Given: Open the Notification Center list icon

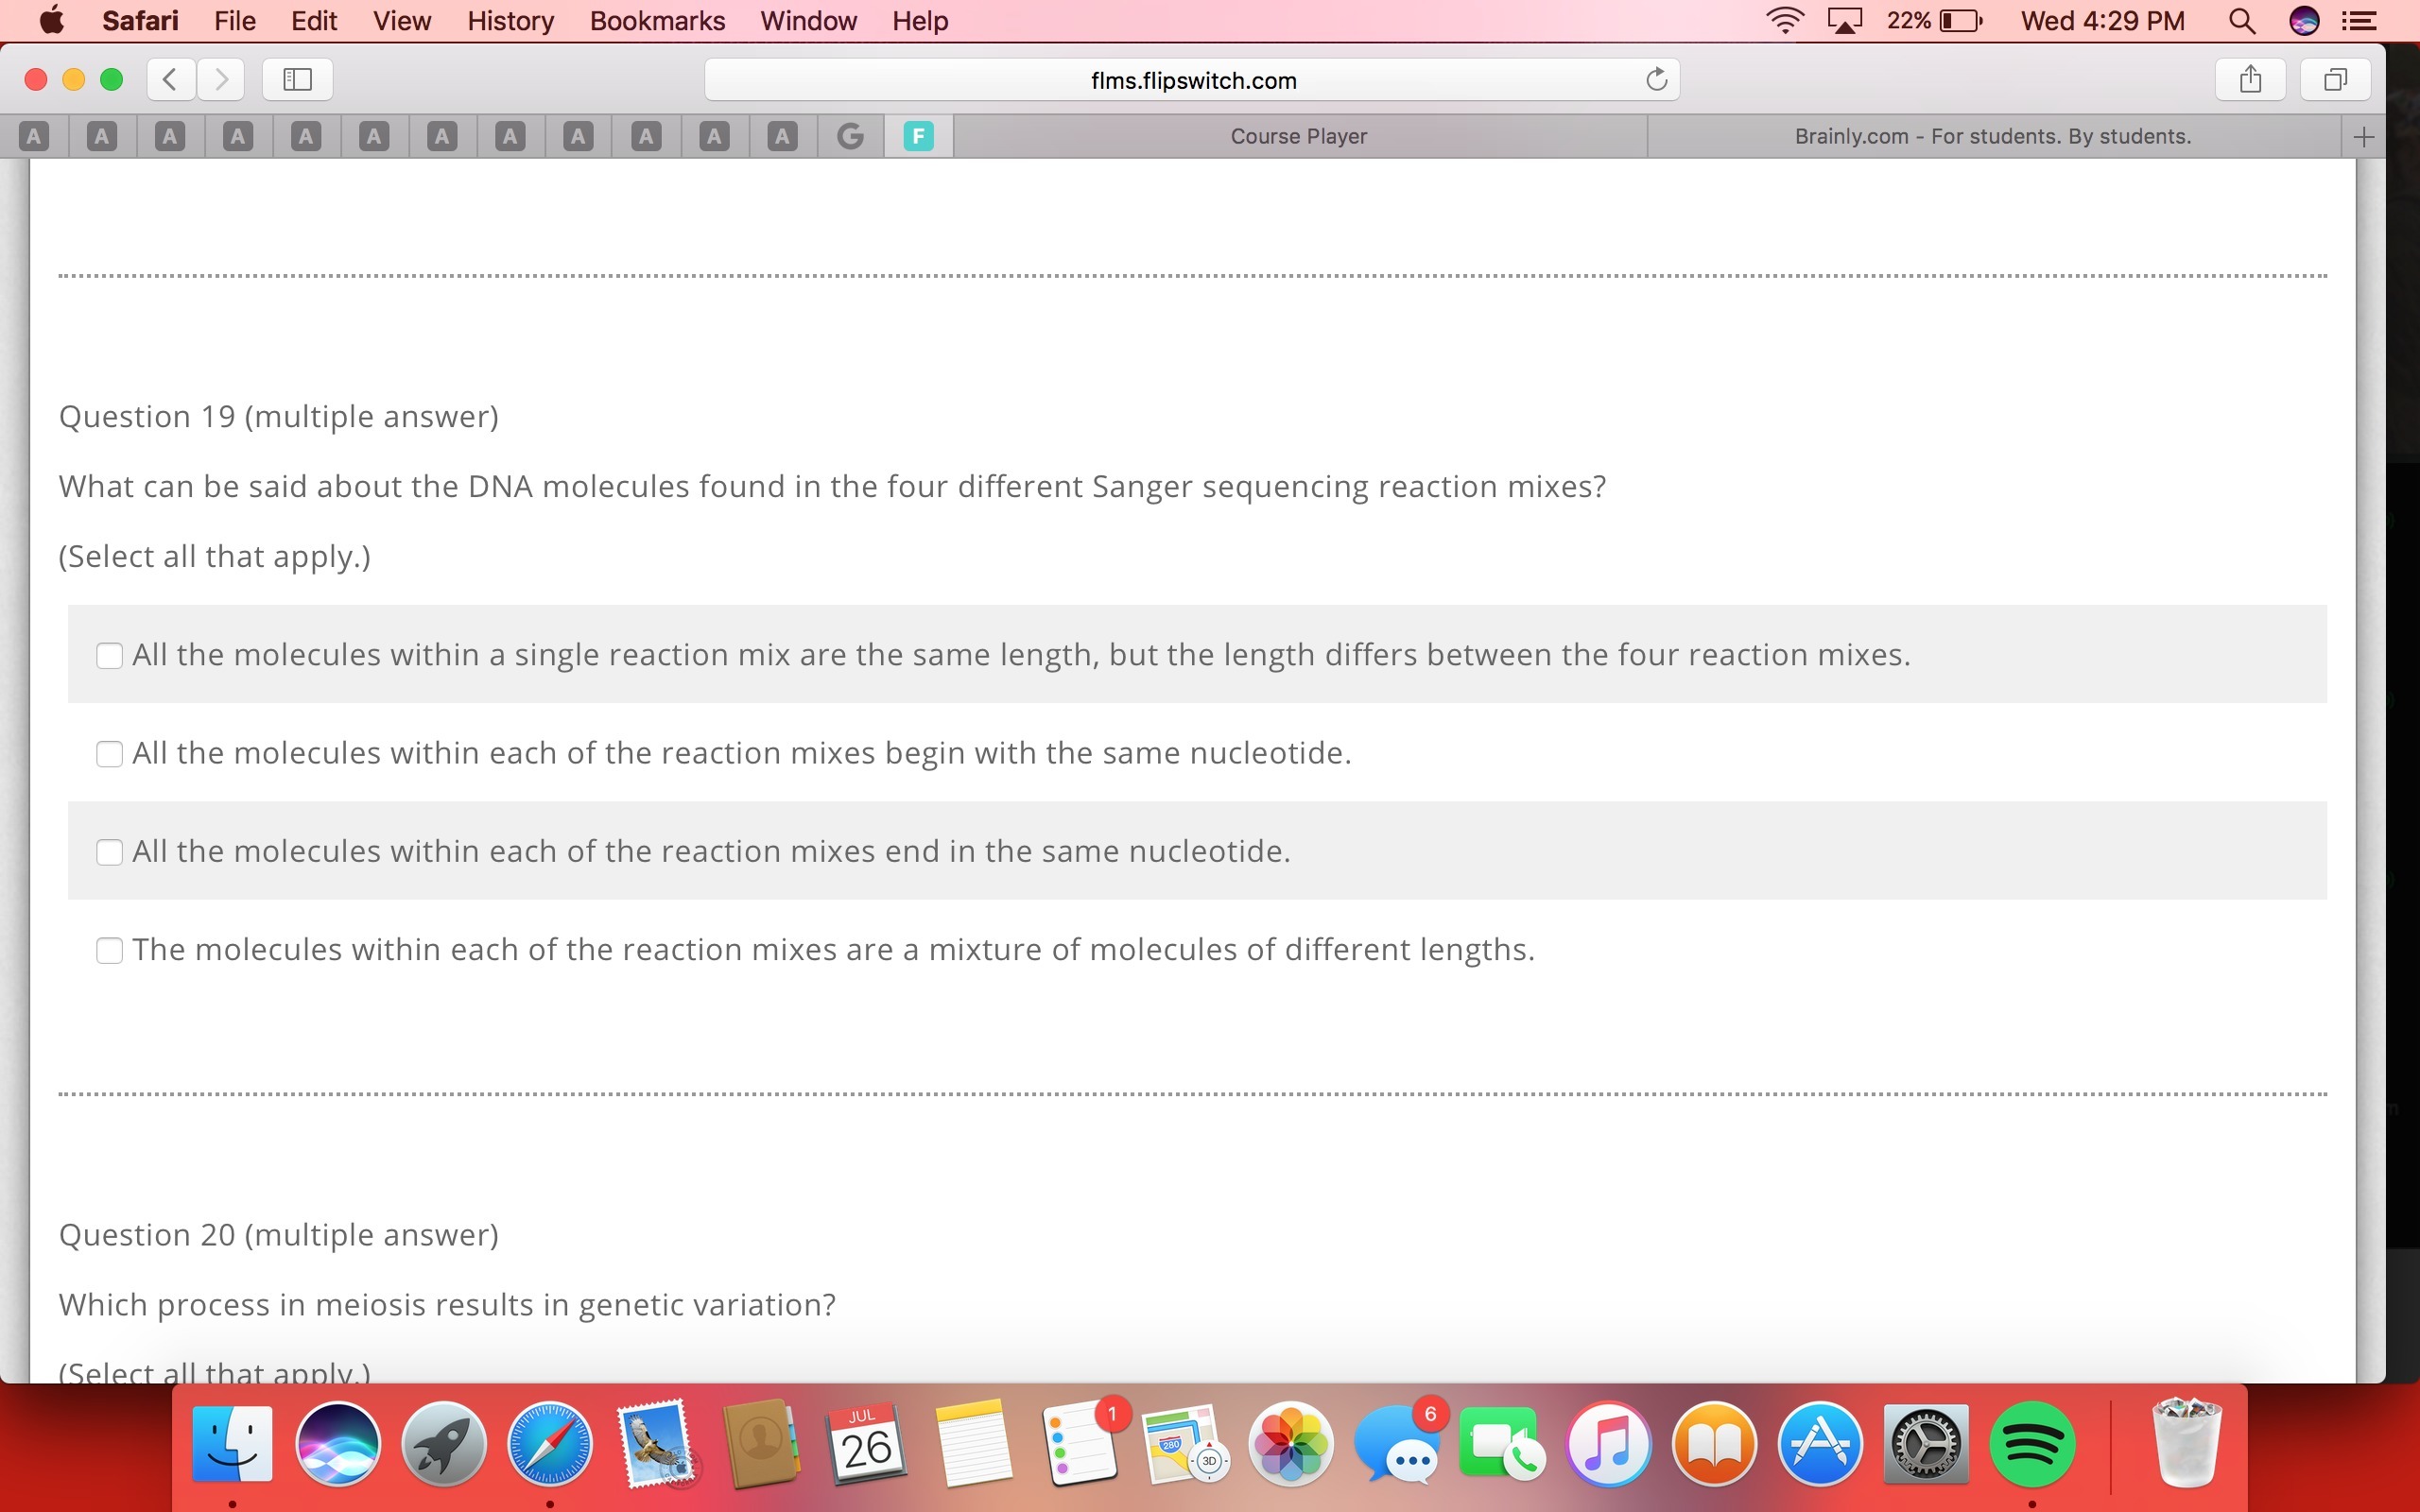Looking at the screenshot, I should click(2360, 21).
